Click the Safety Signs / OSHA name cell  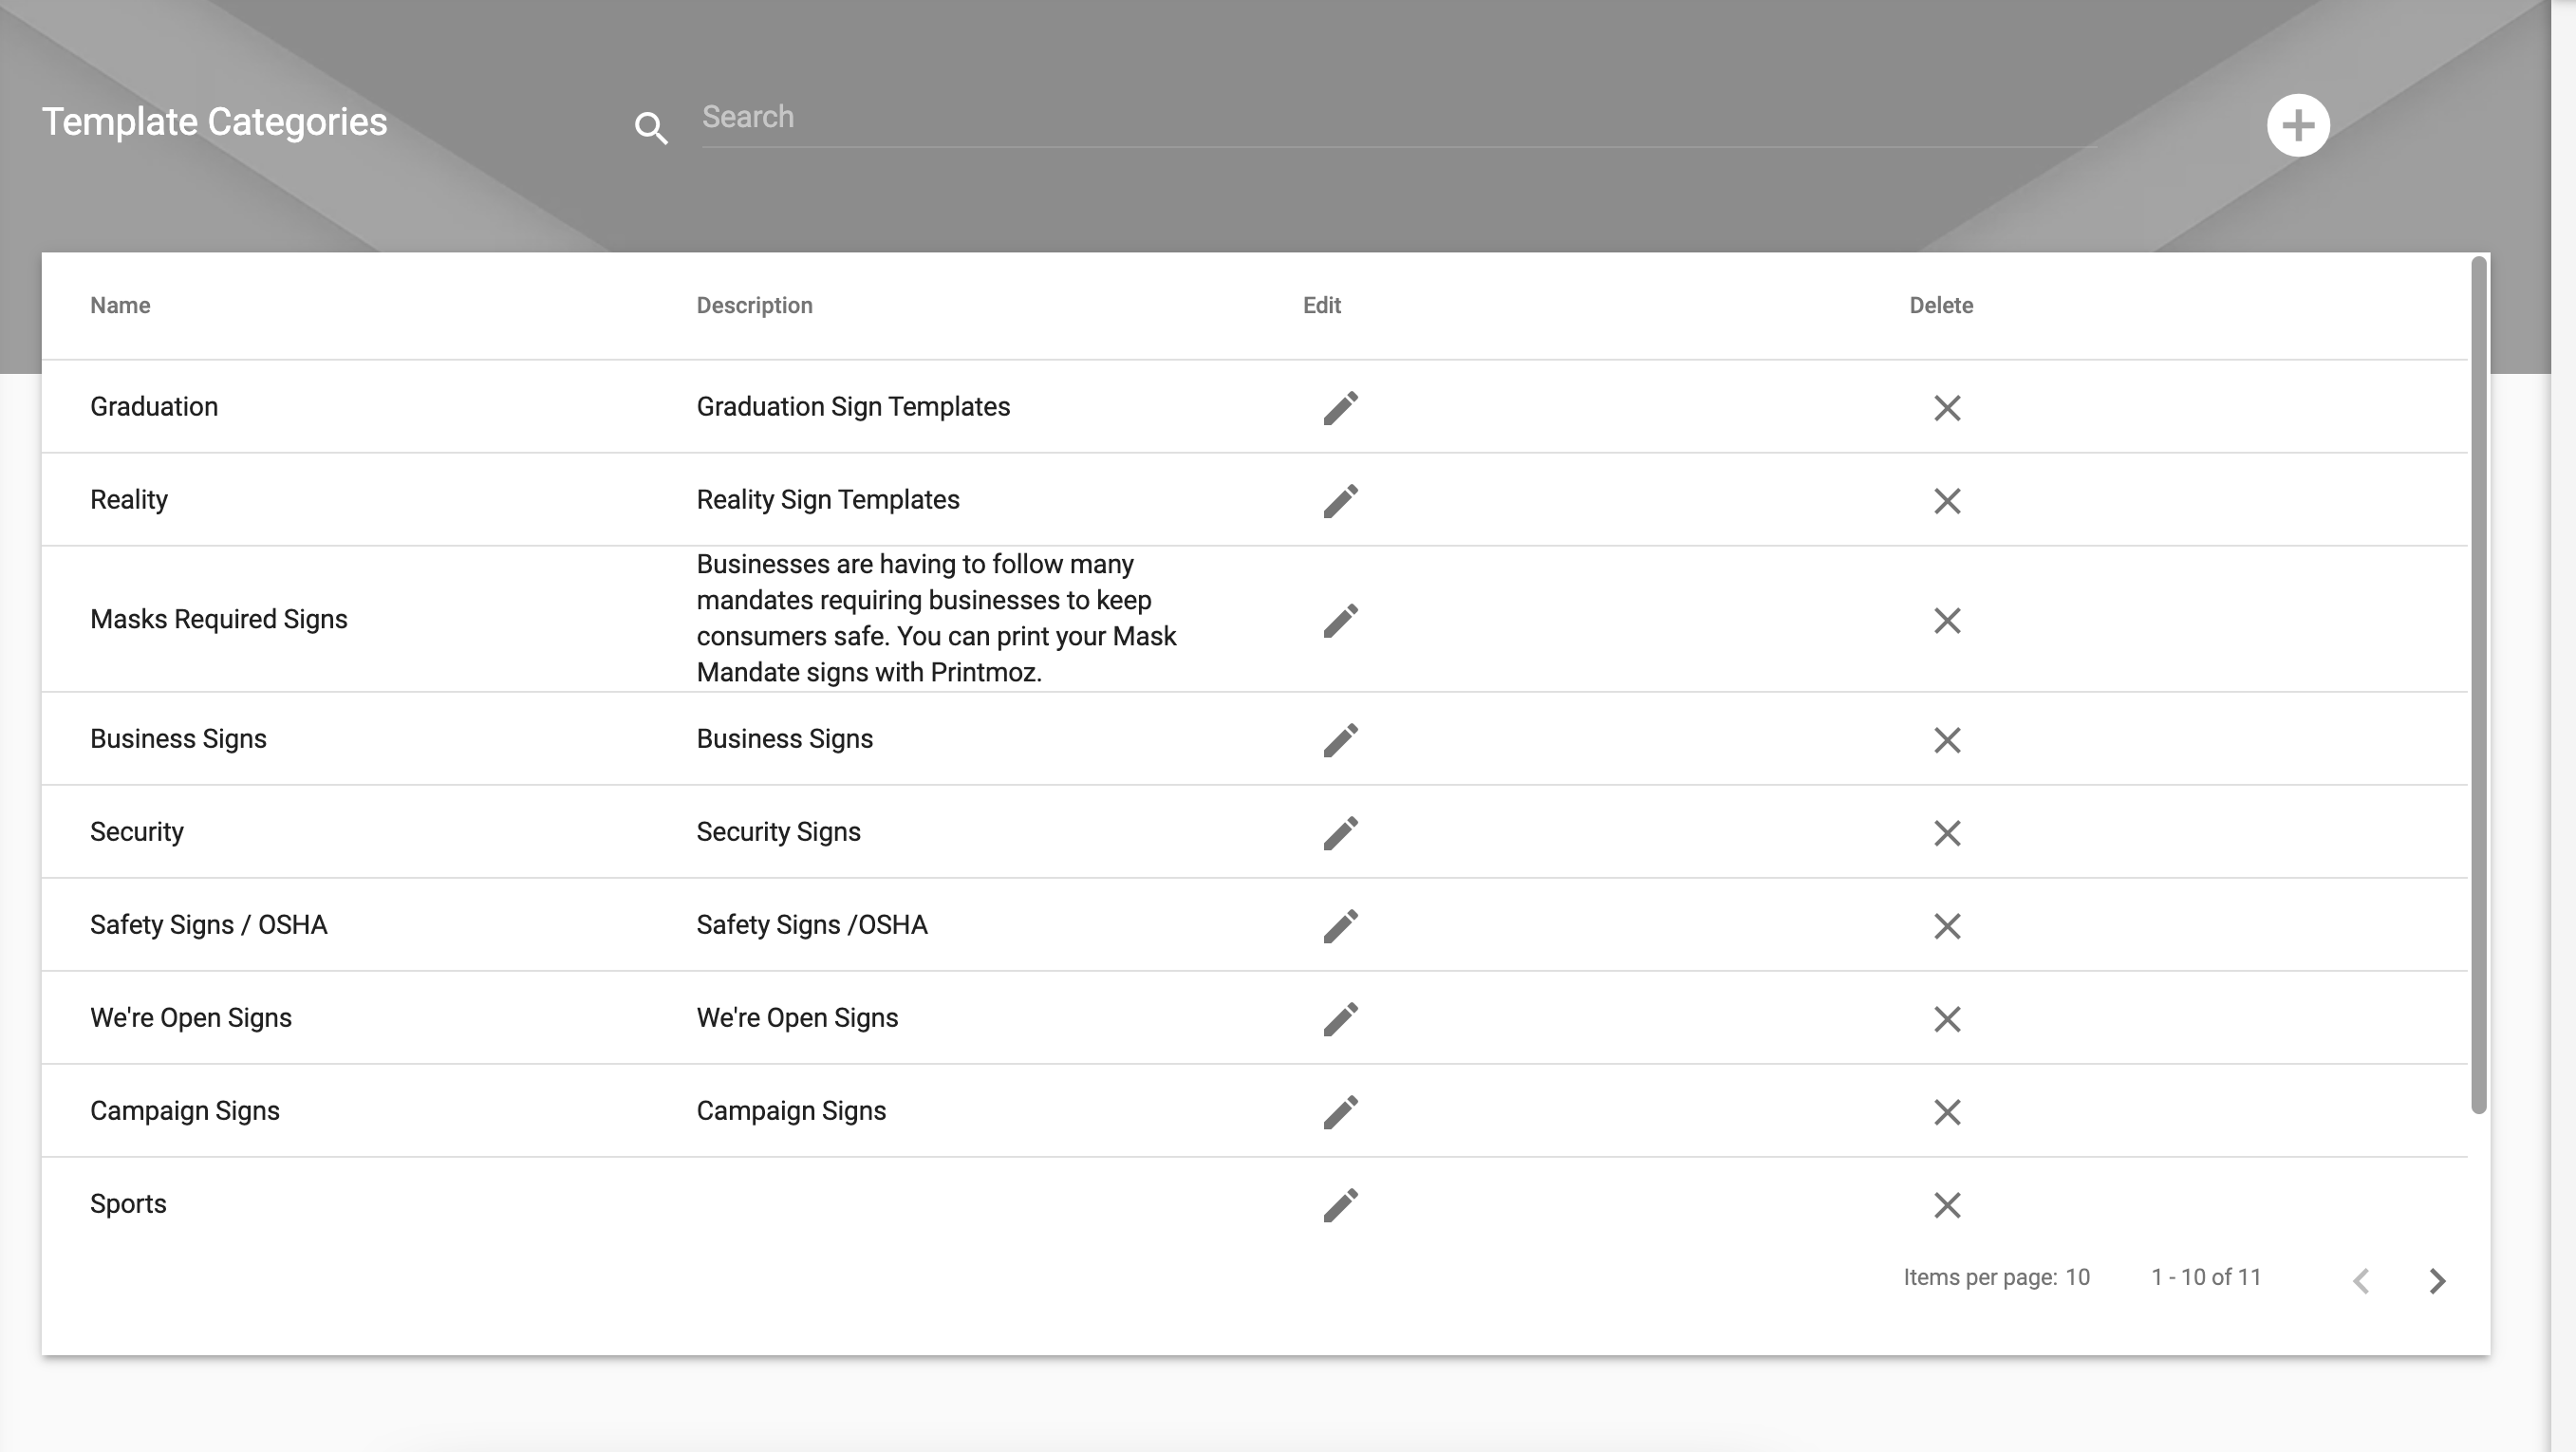pyautogui.click(x=208, y=925)
